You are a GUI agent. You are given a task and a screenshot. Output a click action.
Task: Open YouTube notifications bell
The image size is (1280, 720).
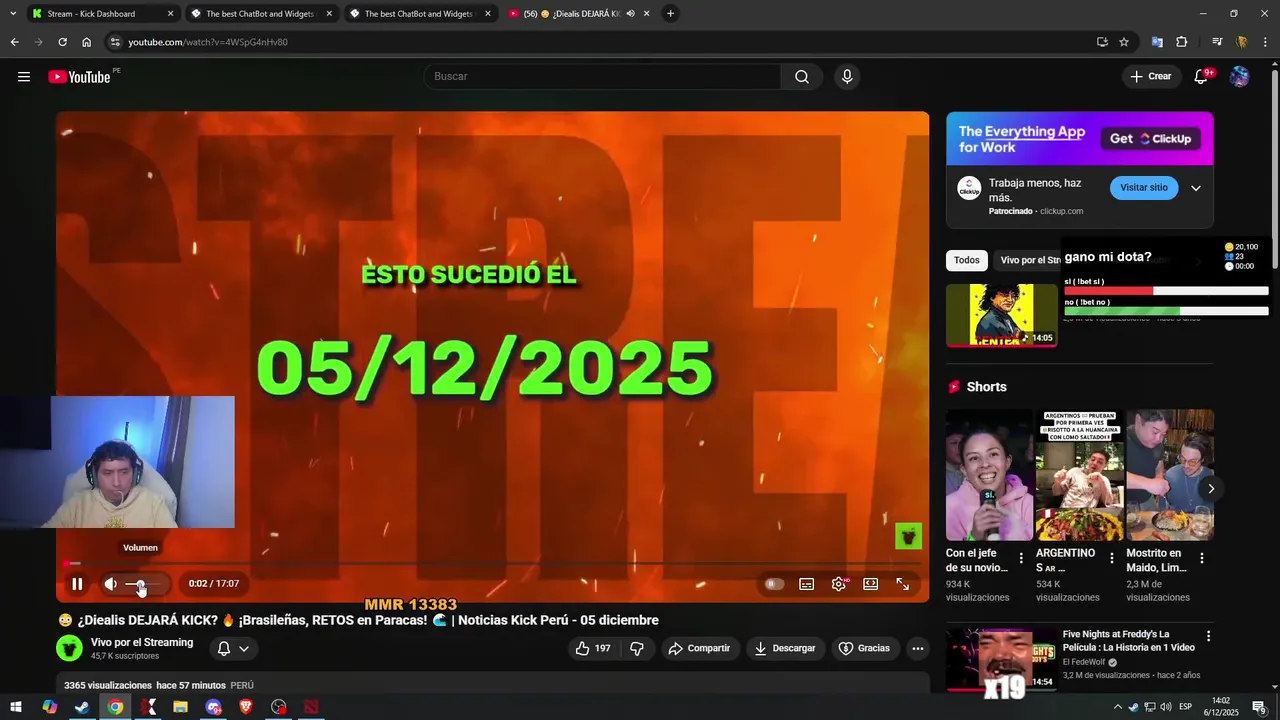click(x=1201, y=77)
